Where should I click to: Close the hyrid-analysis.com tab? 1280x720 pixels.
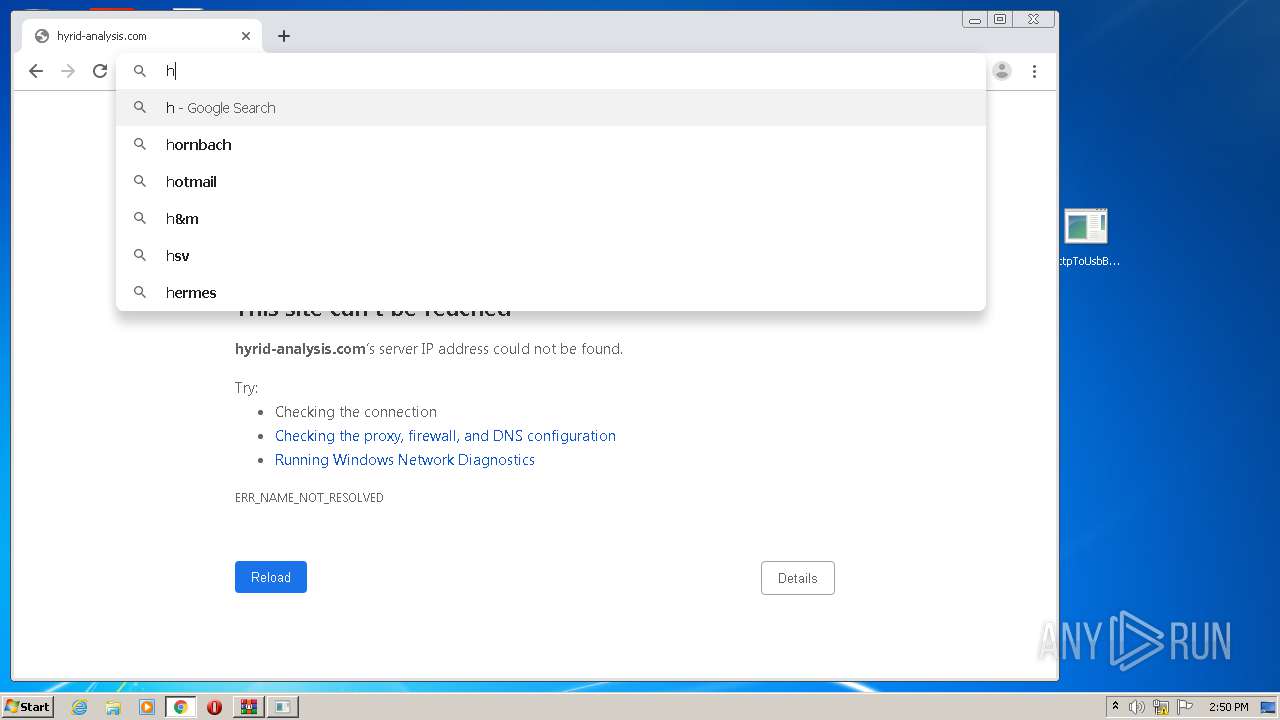(246, 36)
